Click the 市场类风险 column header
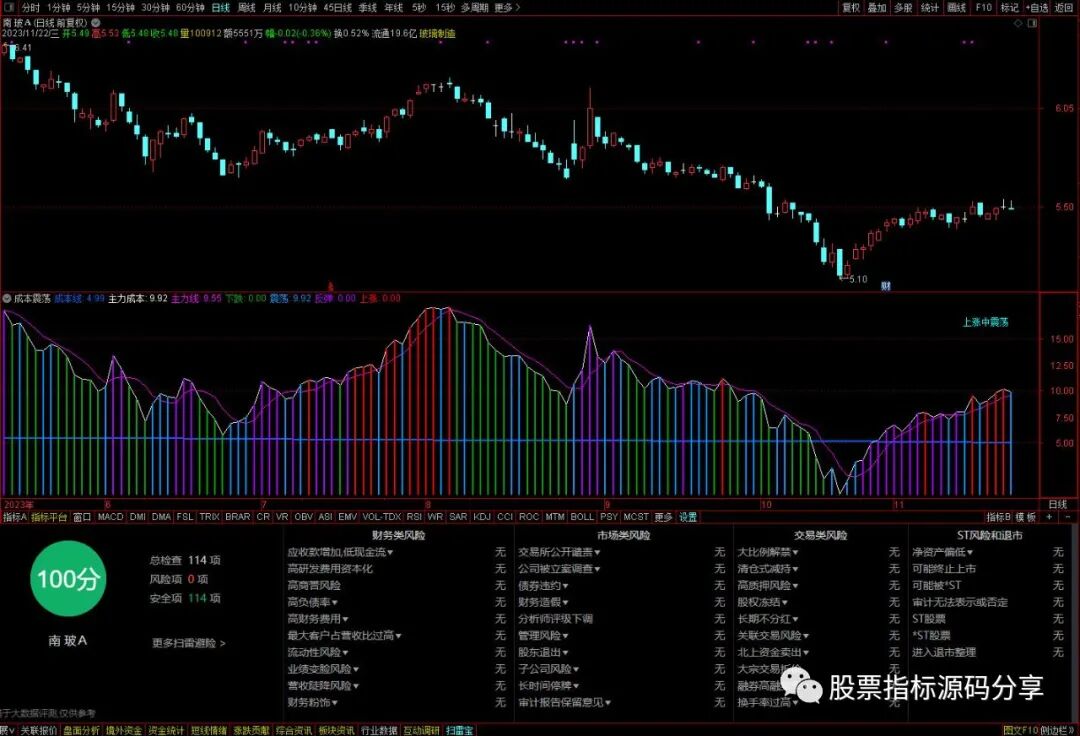This screenshot has width=1080, height=736. (x=623, y=535)
